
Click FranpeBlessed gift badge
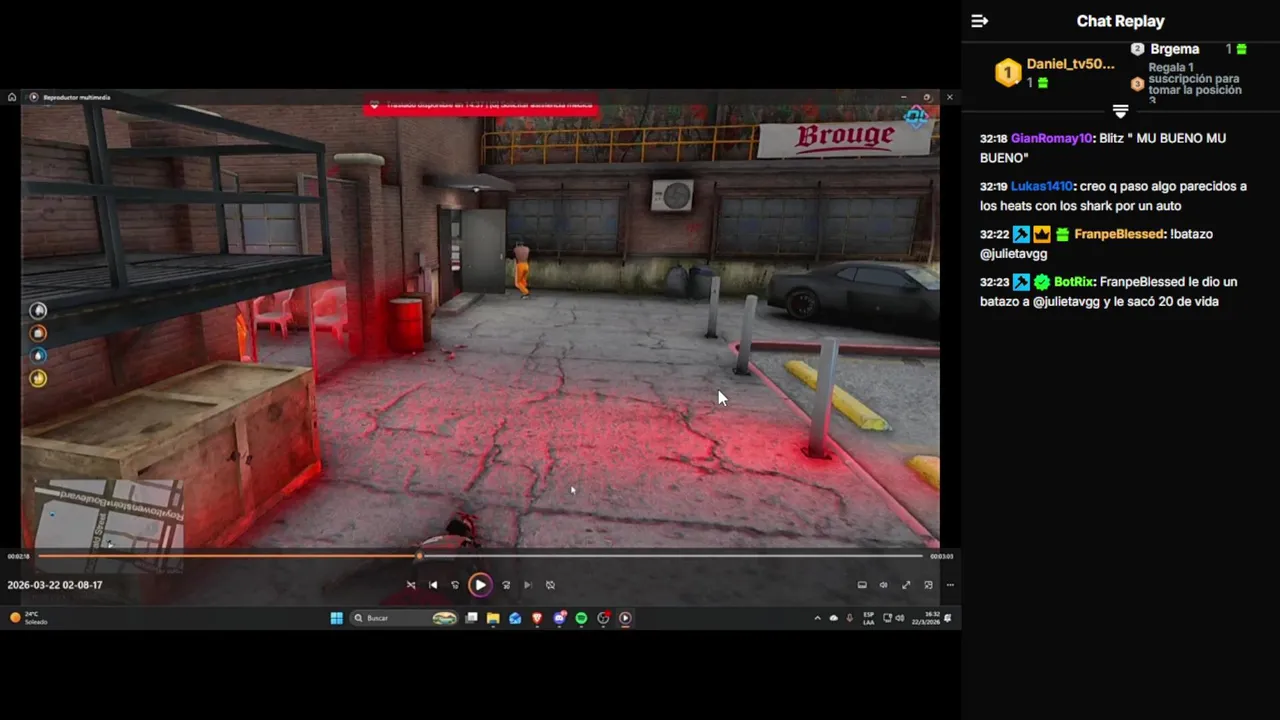click(x=1062, y=234)
